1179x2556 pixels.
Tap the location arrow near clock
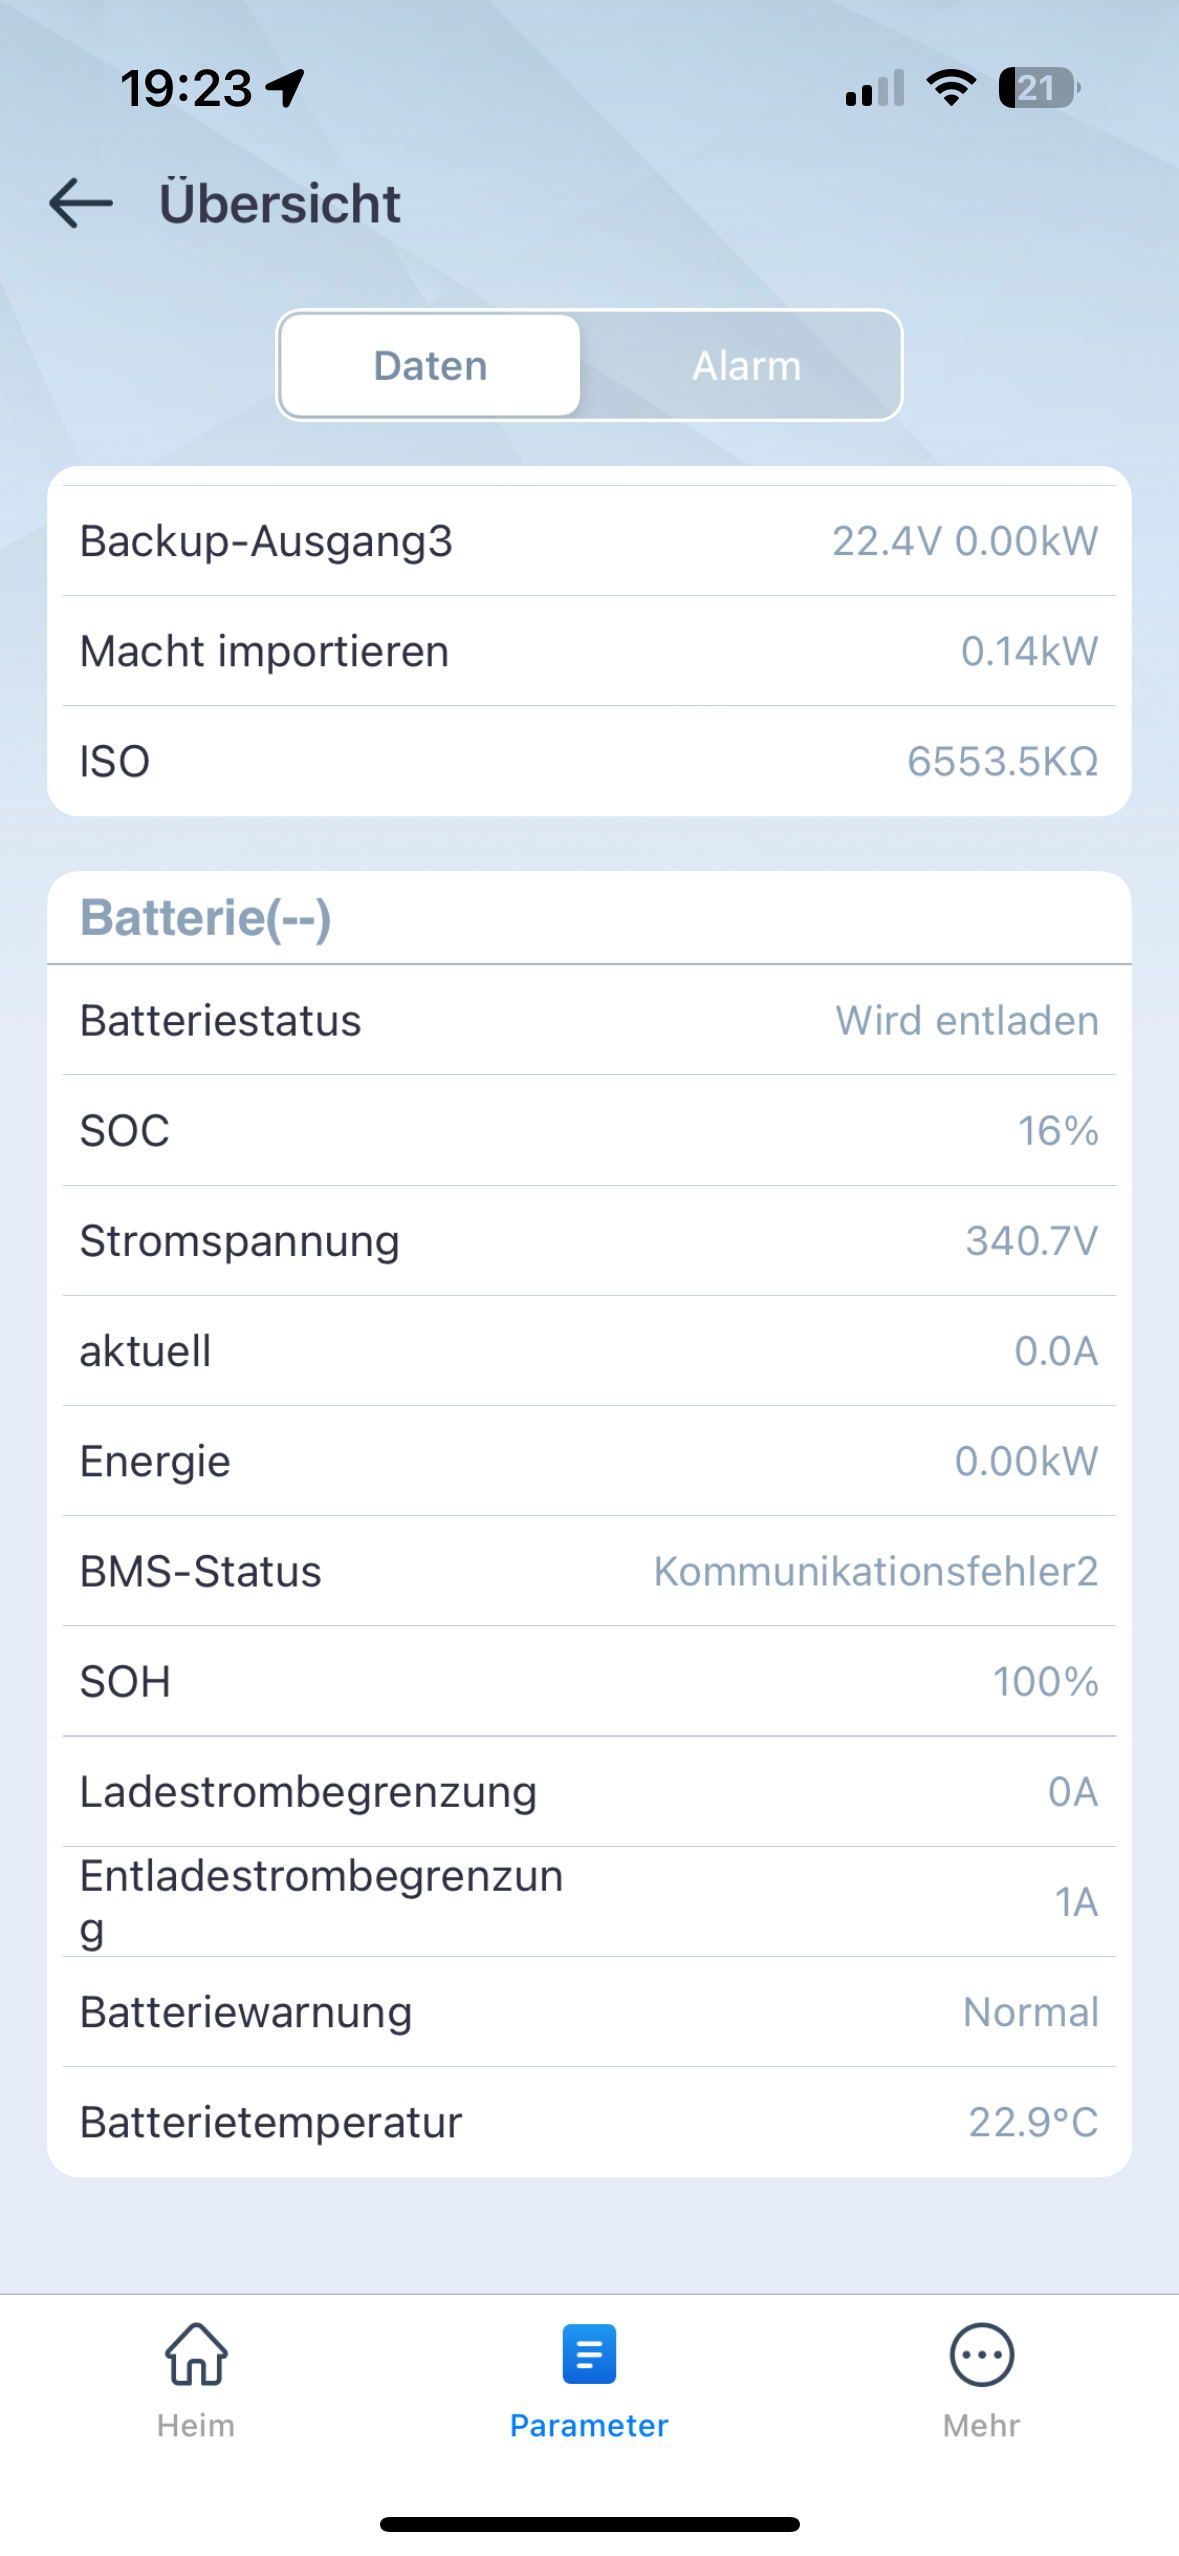coord(286,88)
